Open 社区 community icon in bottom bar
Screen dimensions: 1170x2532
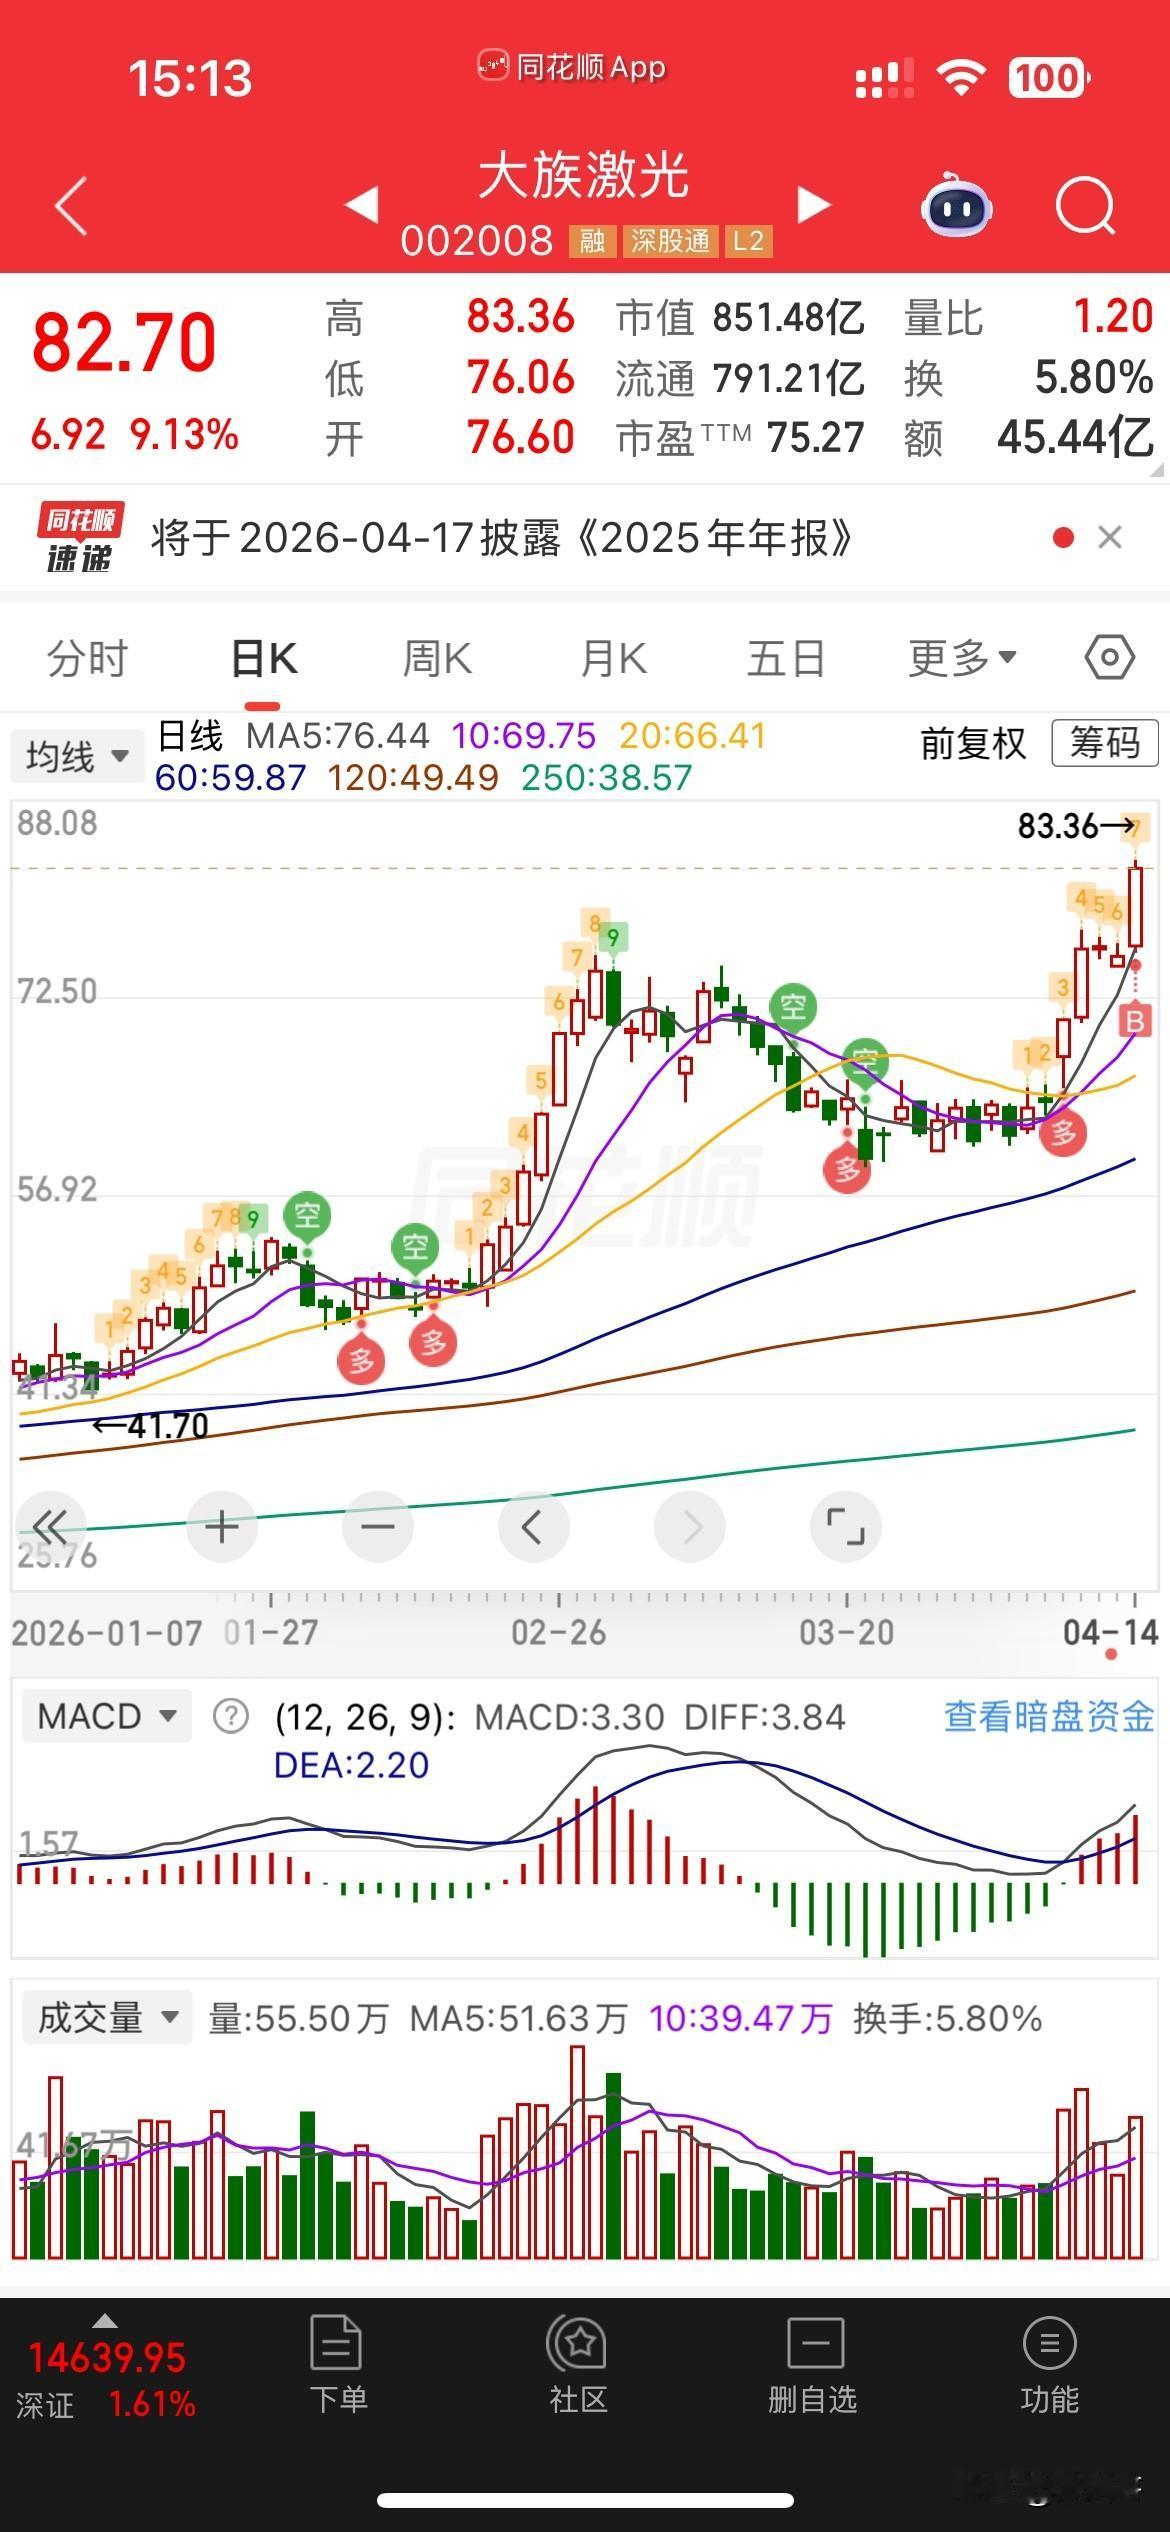coord(578,2342)
